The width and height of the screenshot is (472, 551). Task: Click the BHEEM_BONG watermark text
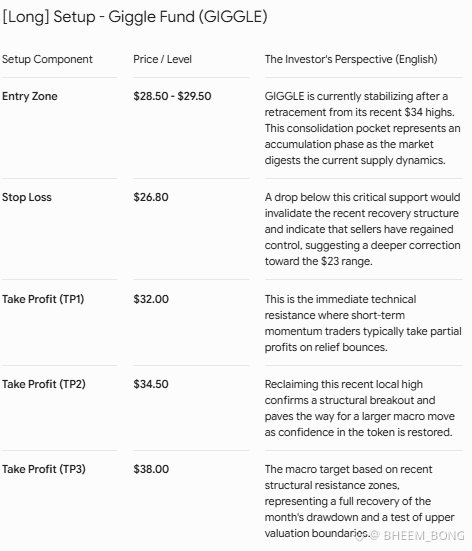pos(424,536)
